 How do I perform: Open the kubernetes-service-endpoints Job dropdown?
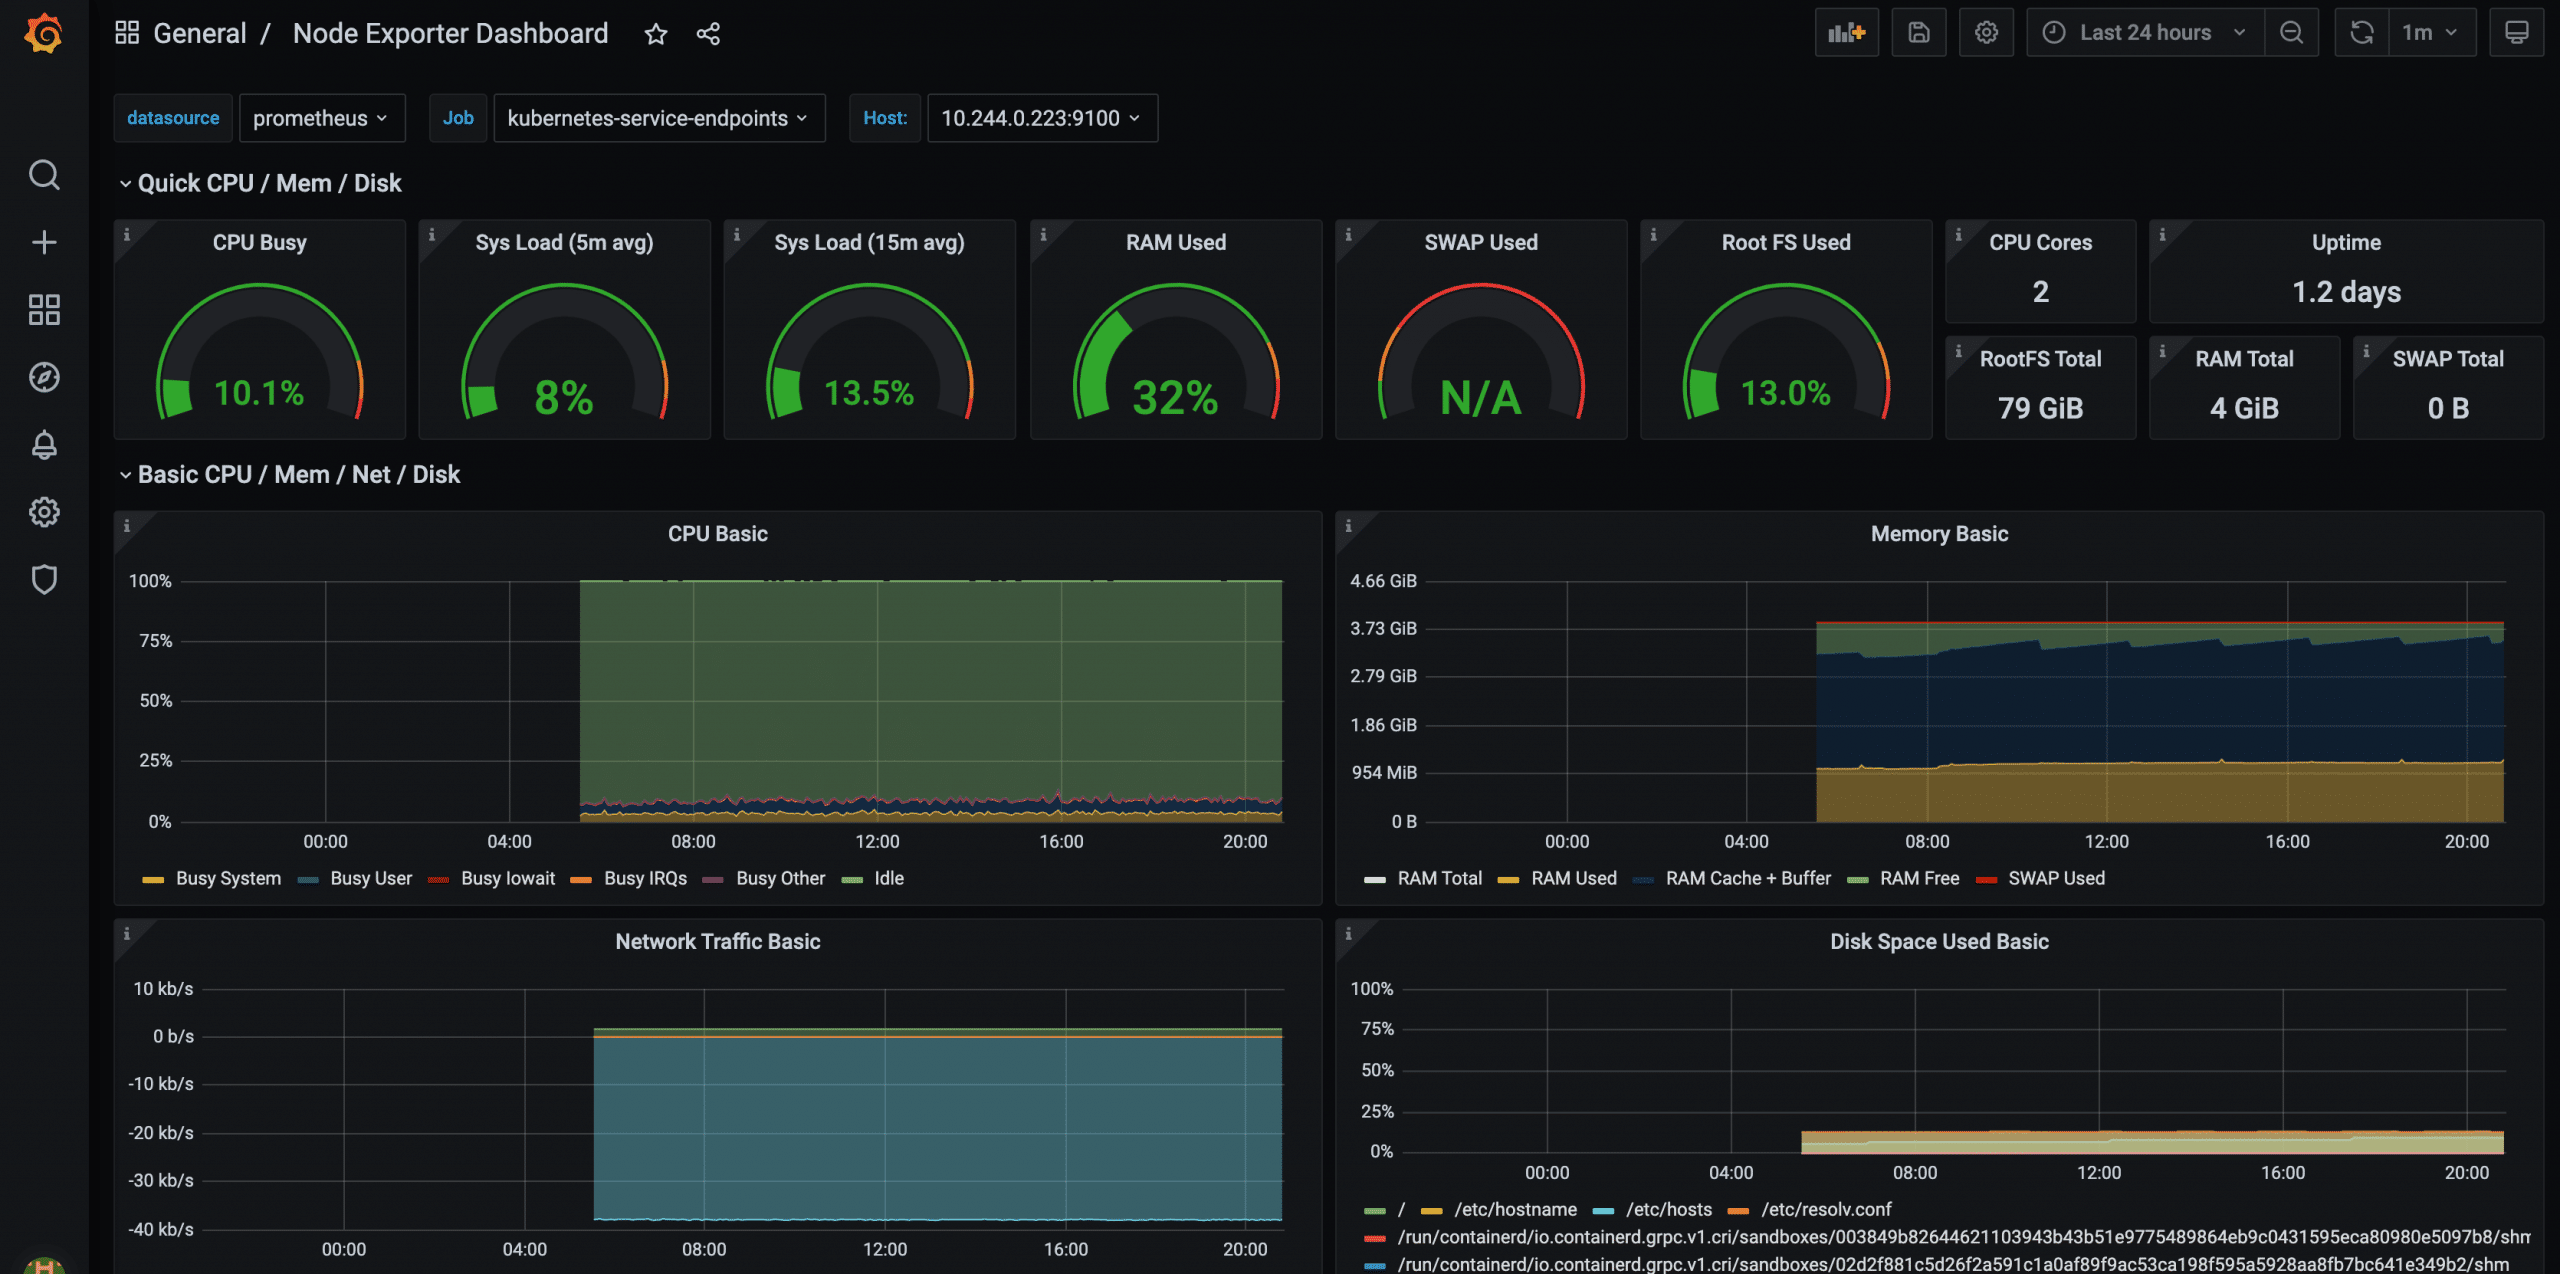[x=658, y=118]
